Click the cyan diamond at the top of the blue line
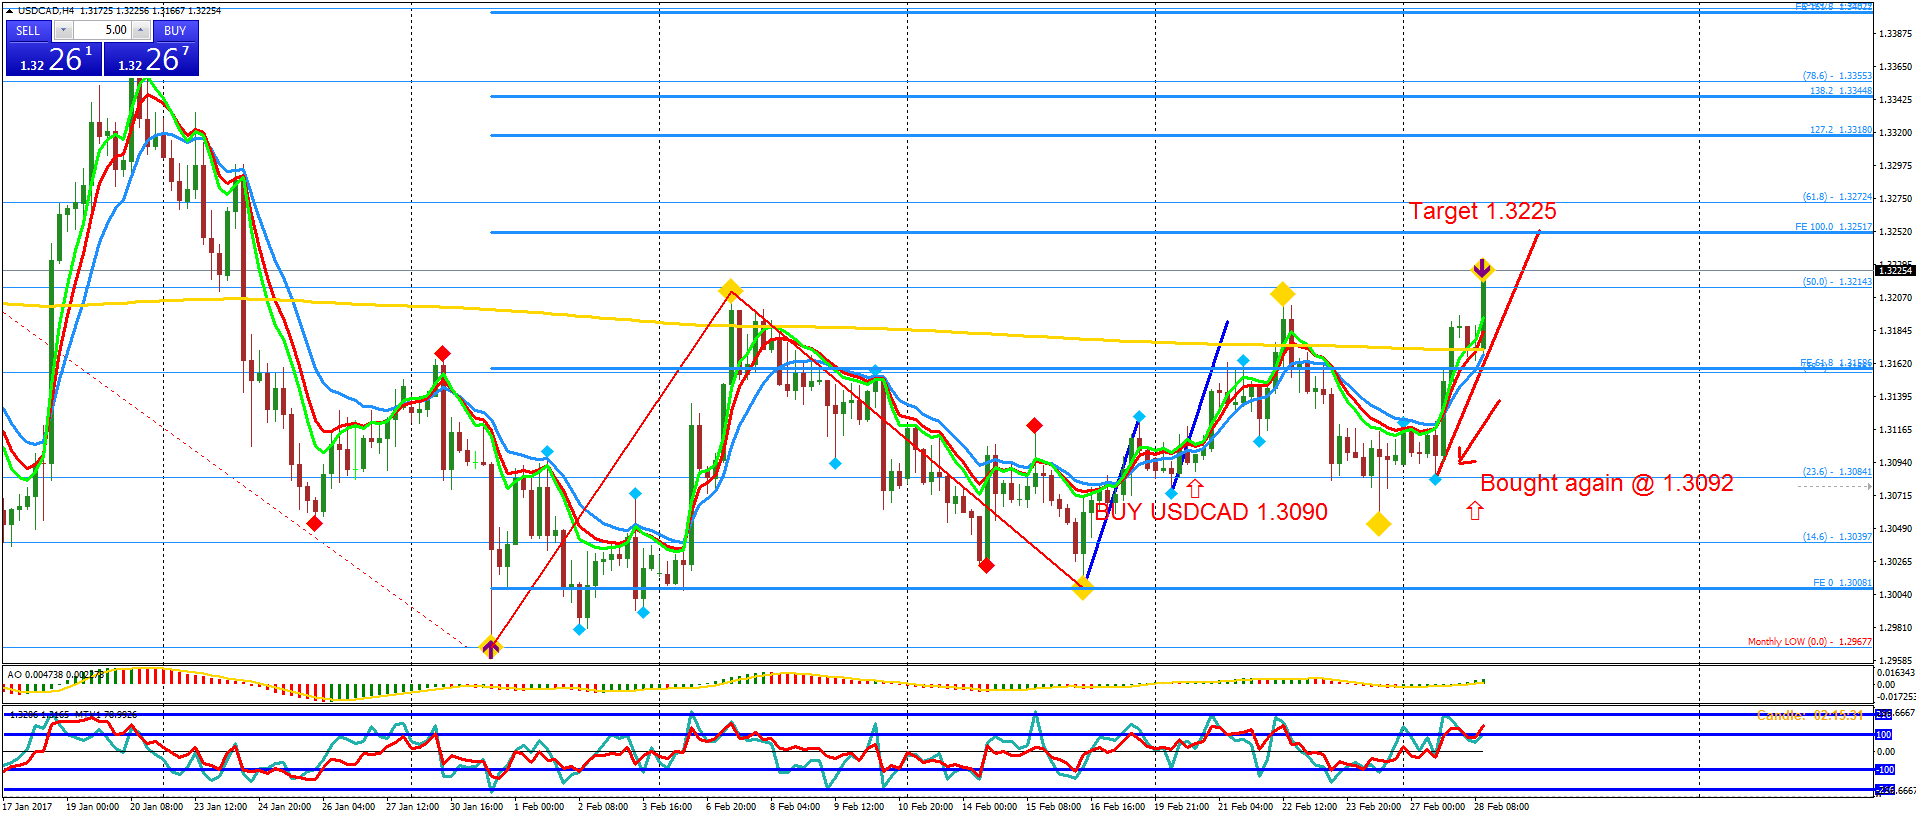The width and height of the screenshot is (1916, 818). click(x=1139, y=416)
